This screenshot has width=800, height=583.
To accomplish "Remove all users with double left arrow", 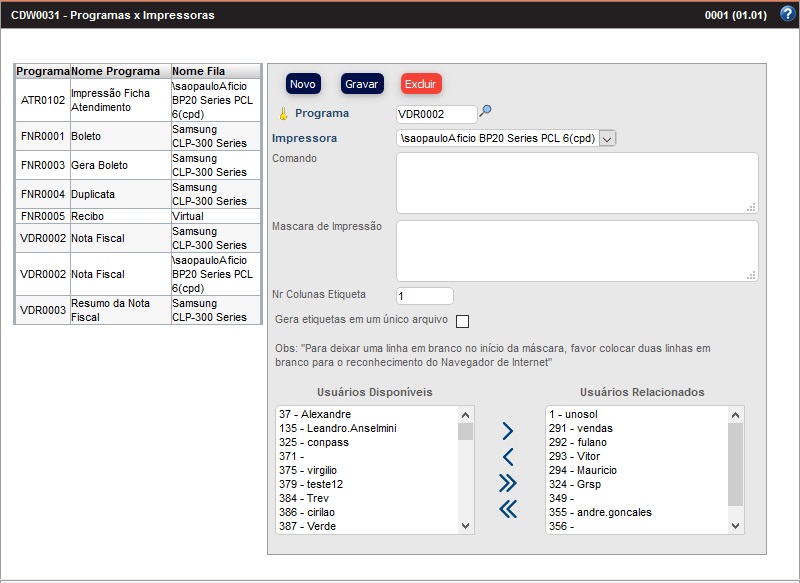I will (508, 510).
